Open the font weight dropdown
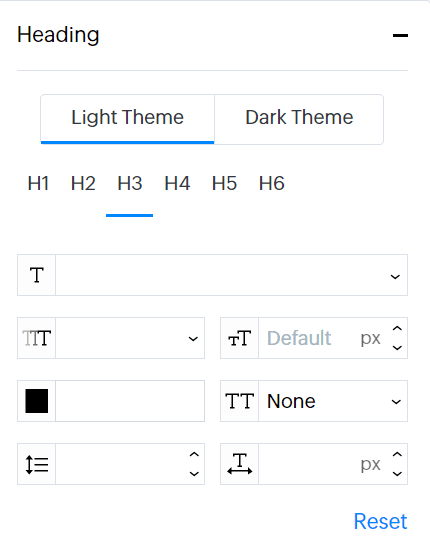This screenshot has width=430, height=548. pyautogui.click(x=130, y=338)
